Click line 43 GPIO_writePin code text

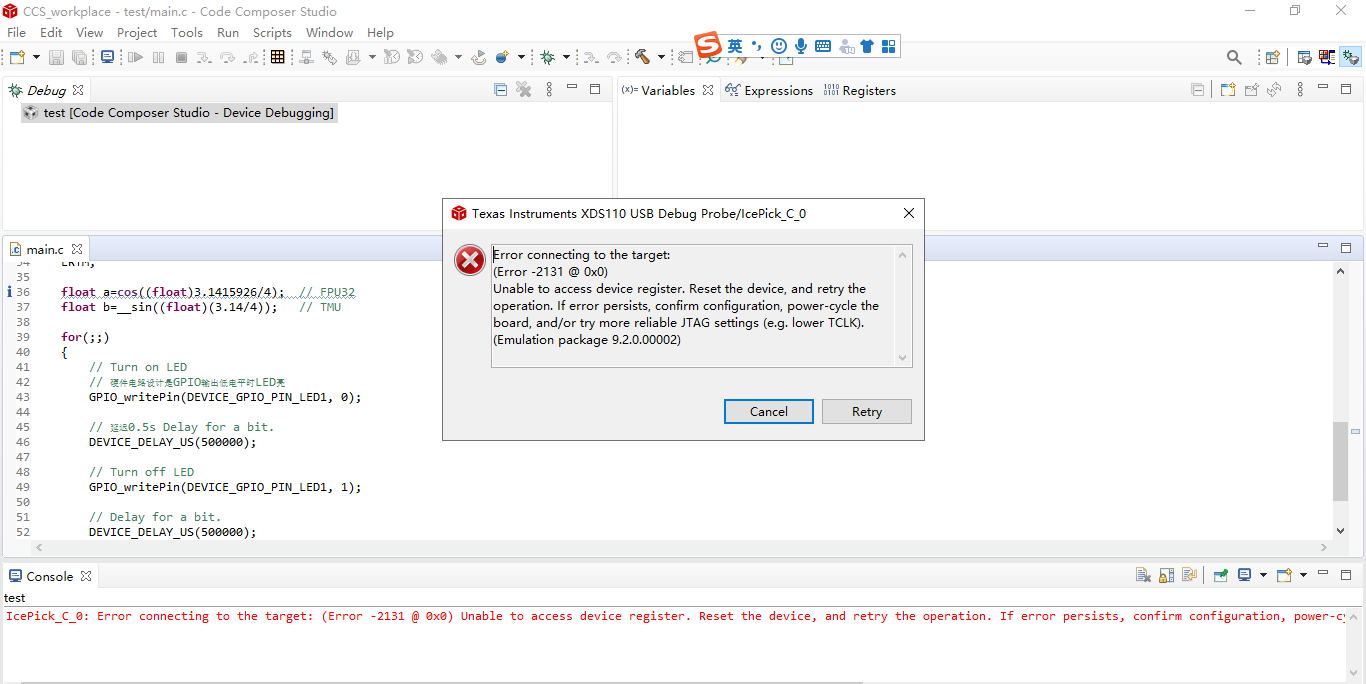(x=225, y=397)
